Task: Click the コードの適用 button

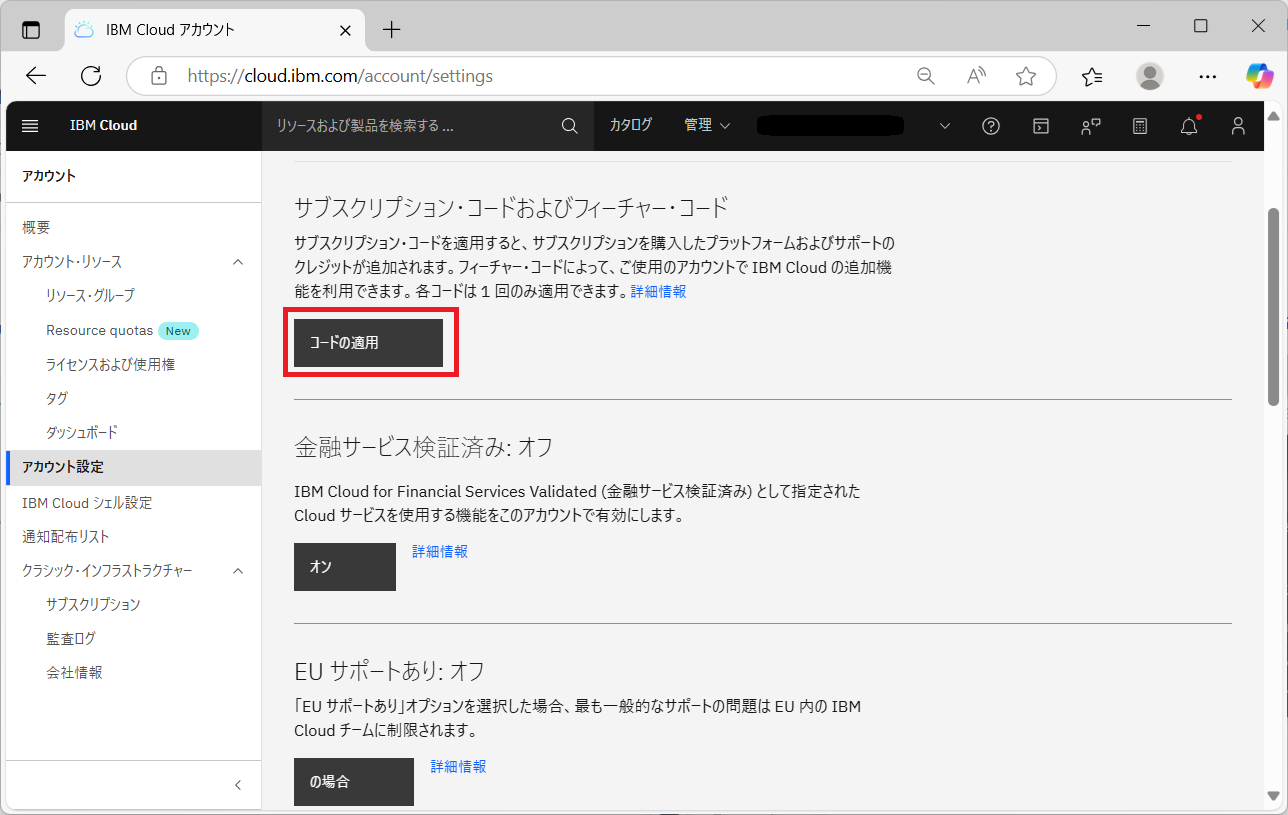Action: click(370, 342)
